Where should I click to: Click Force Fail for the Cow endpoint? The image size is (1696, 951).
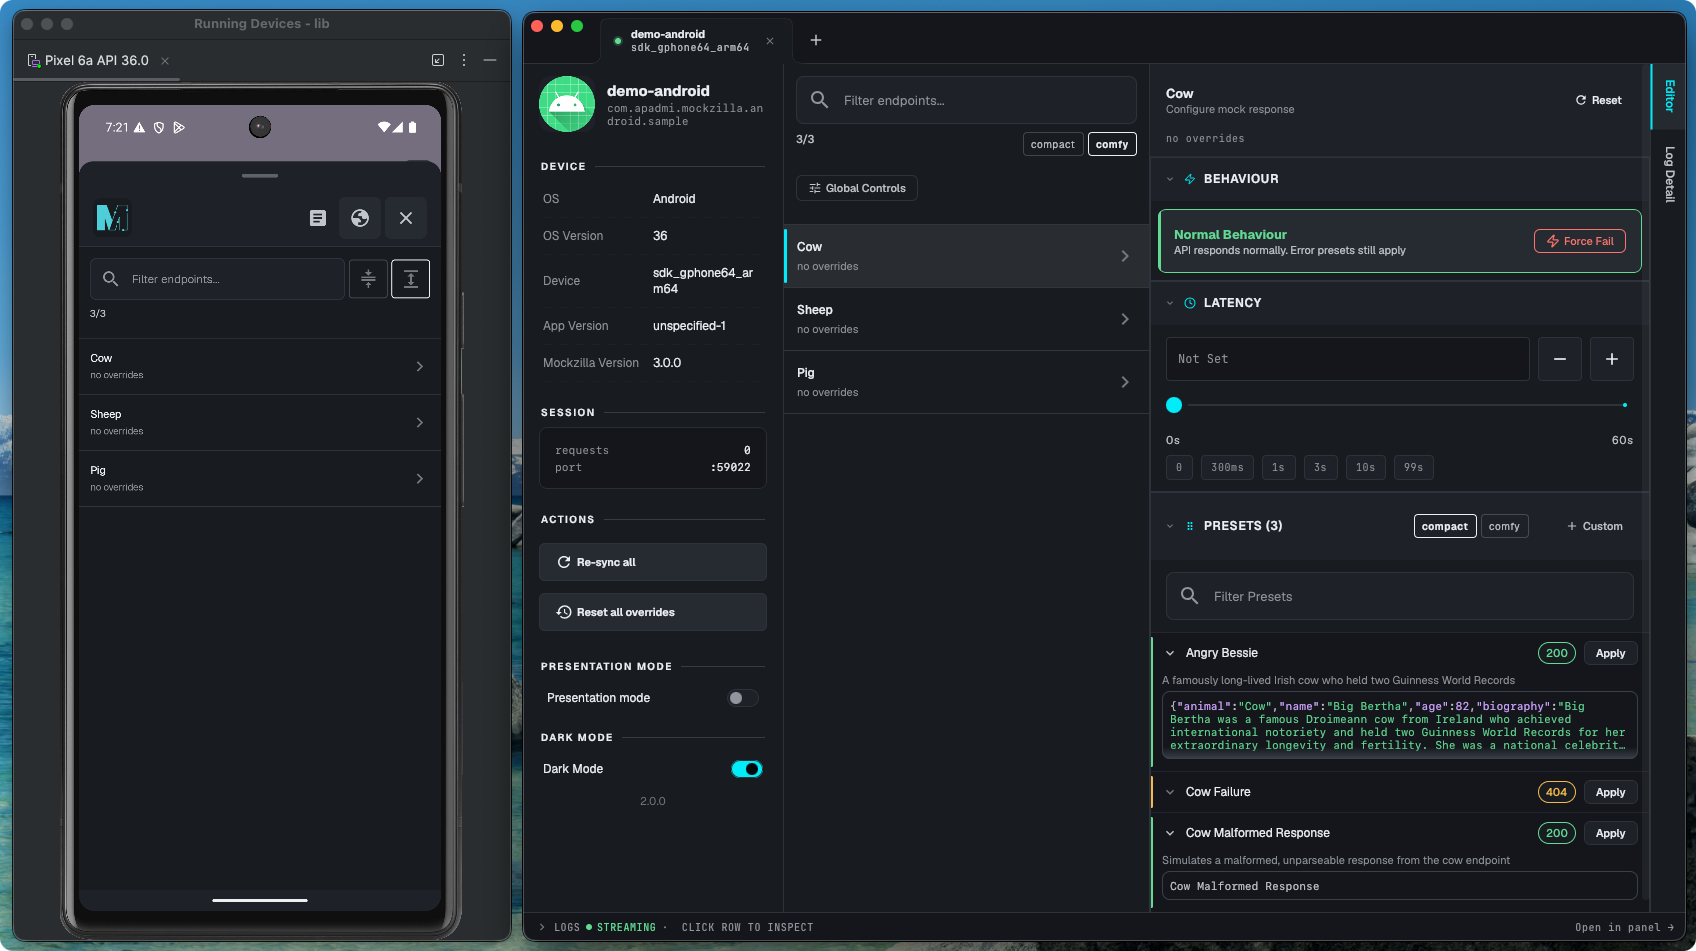[1580, 241]
